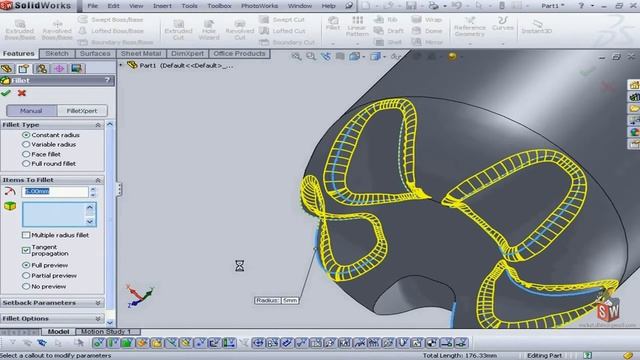Open the ConfigurationManager tab icon

(41, 69)
